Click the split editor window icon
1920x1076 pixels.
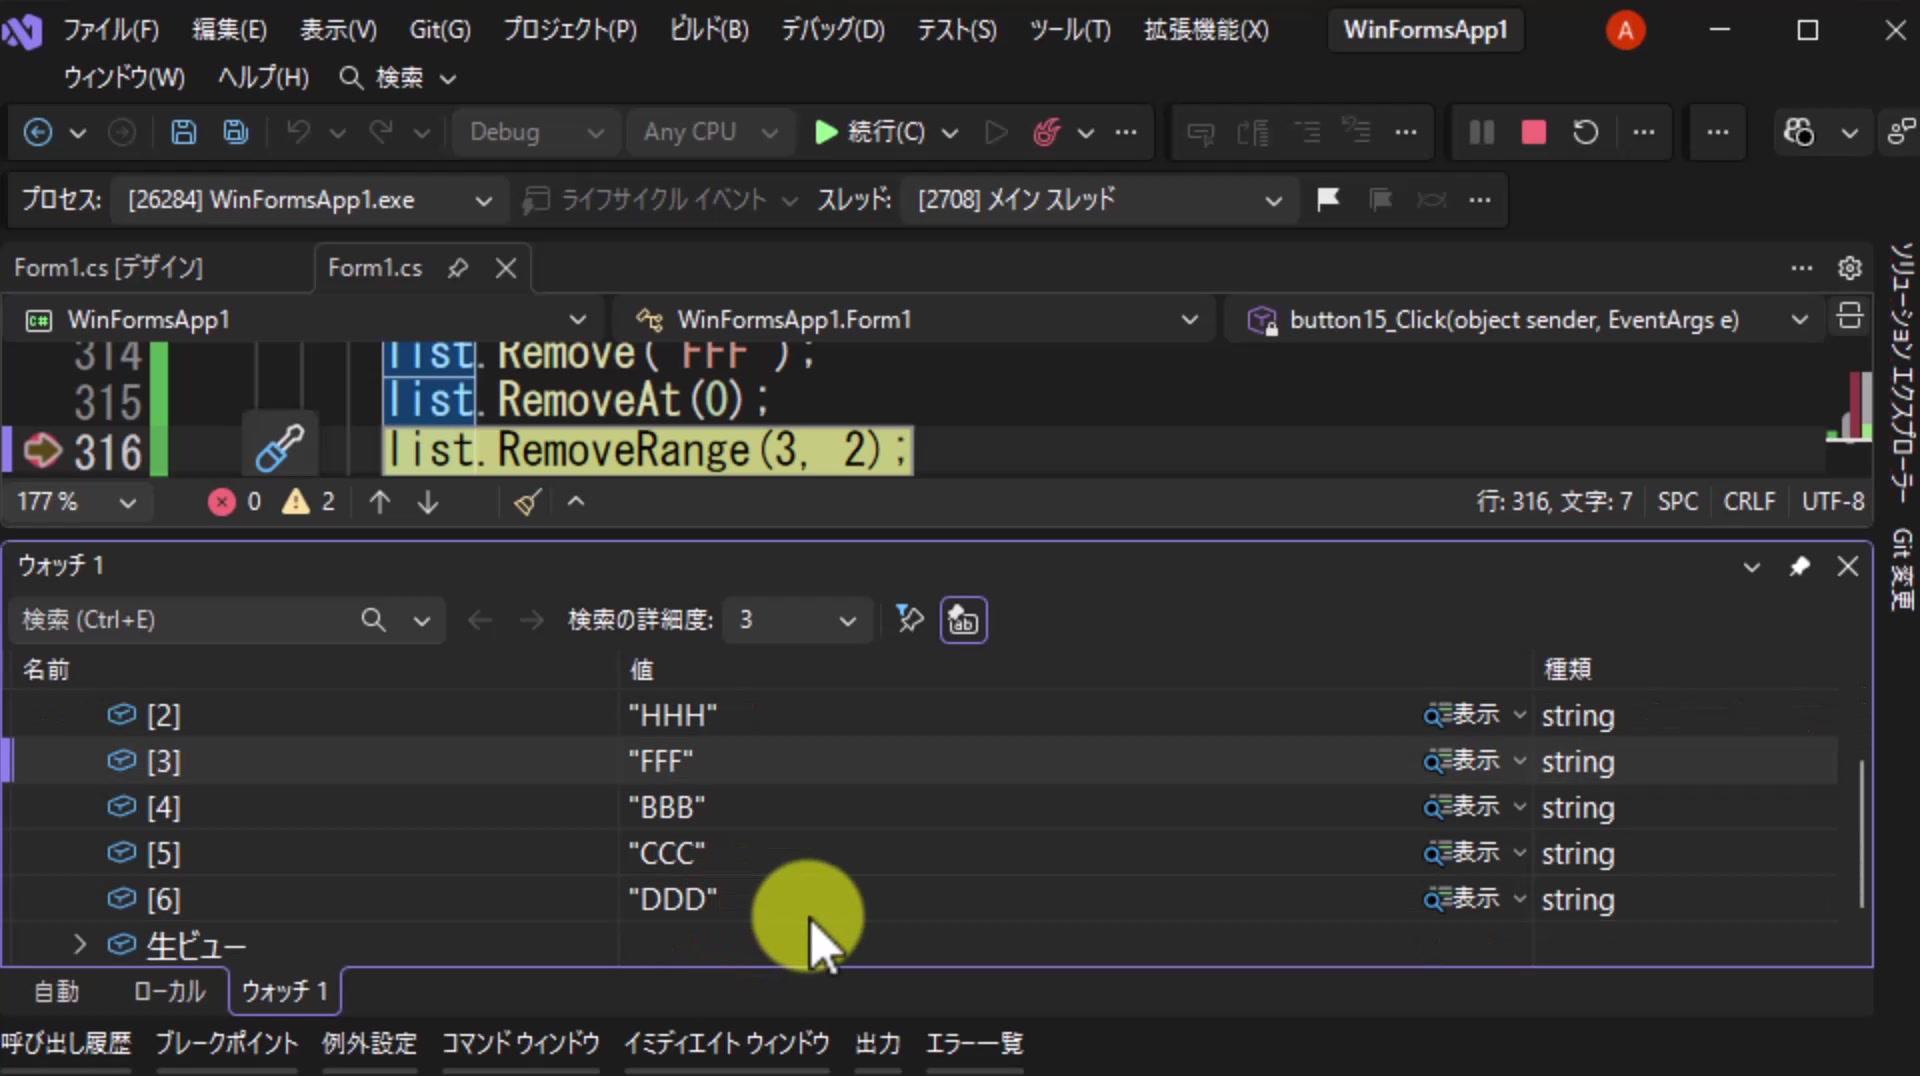[1849, 317]
